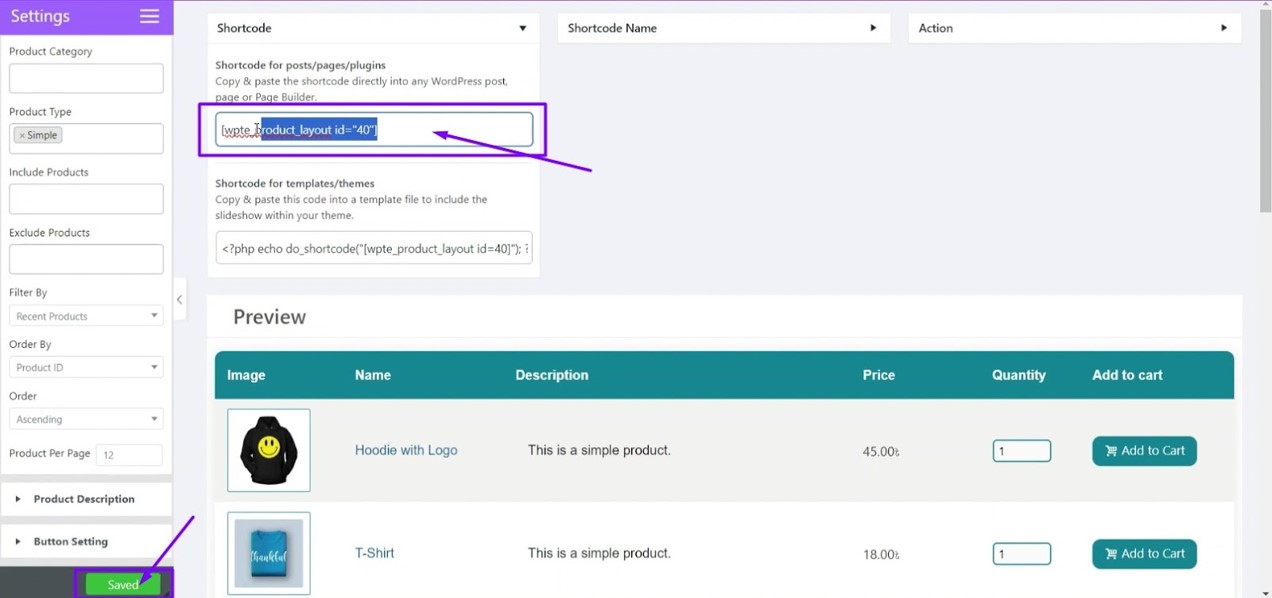Expand the Action panel arrow
1272x598 pixels.
click(x=1224, y=28)
